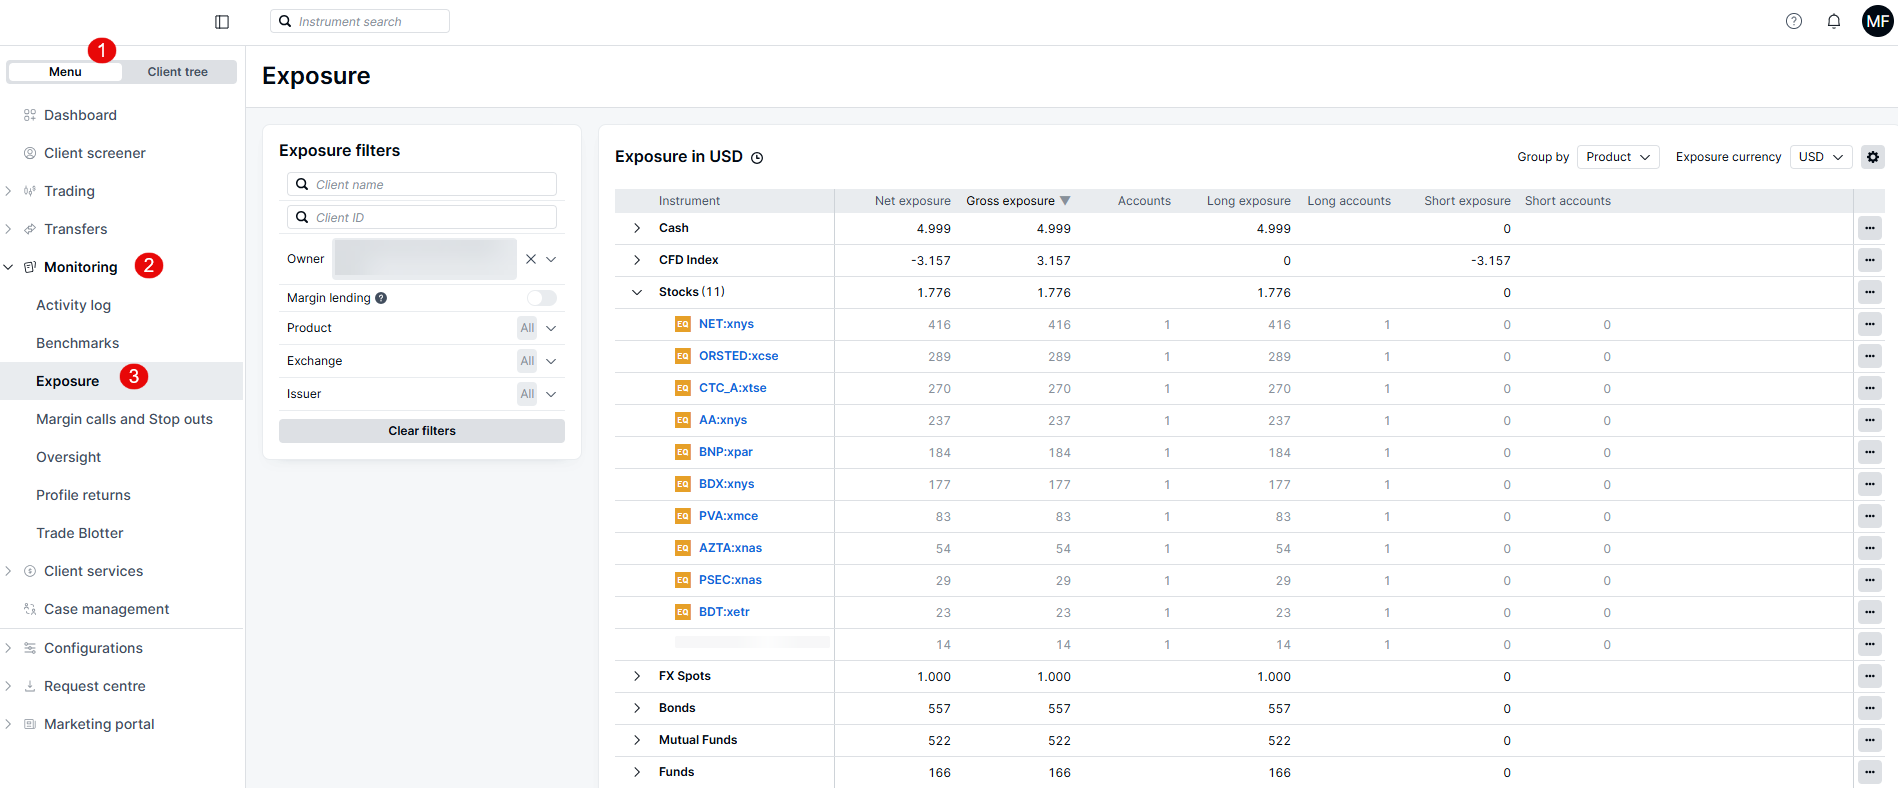Image resolution: width=1898 pixels, height=788 pixels.
Task: Open more options for Cash row
Action: pos(1869,229)
